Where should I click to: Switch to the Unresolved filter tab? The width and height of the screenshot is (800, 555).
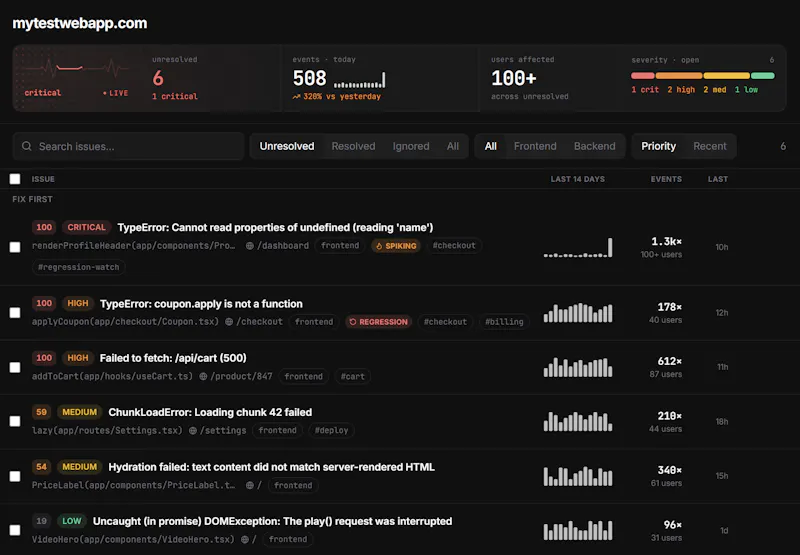click(287, 146)
